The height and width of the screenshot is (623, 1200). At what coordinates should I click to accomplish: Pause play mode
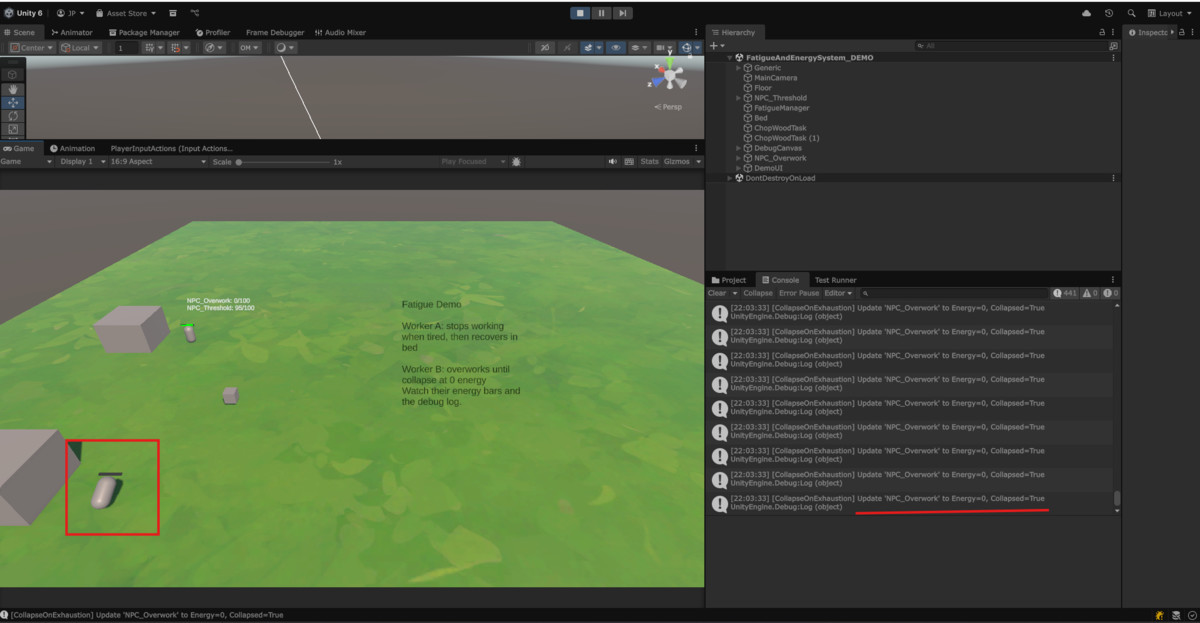coord(601,13)
